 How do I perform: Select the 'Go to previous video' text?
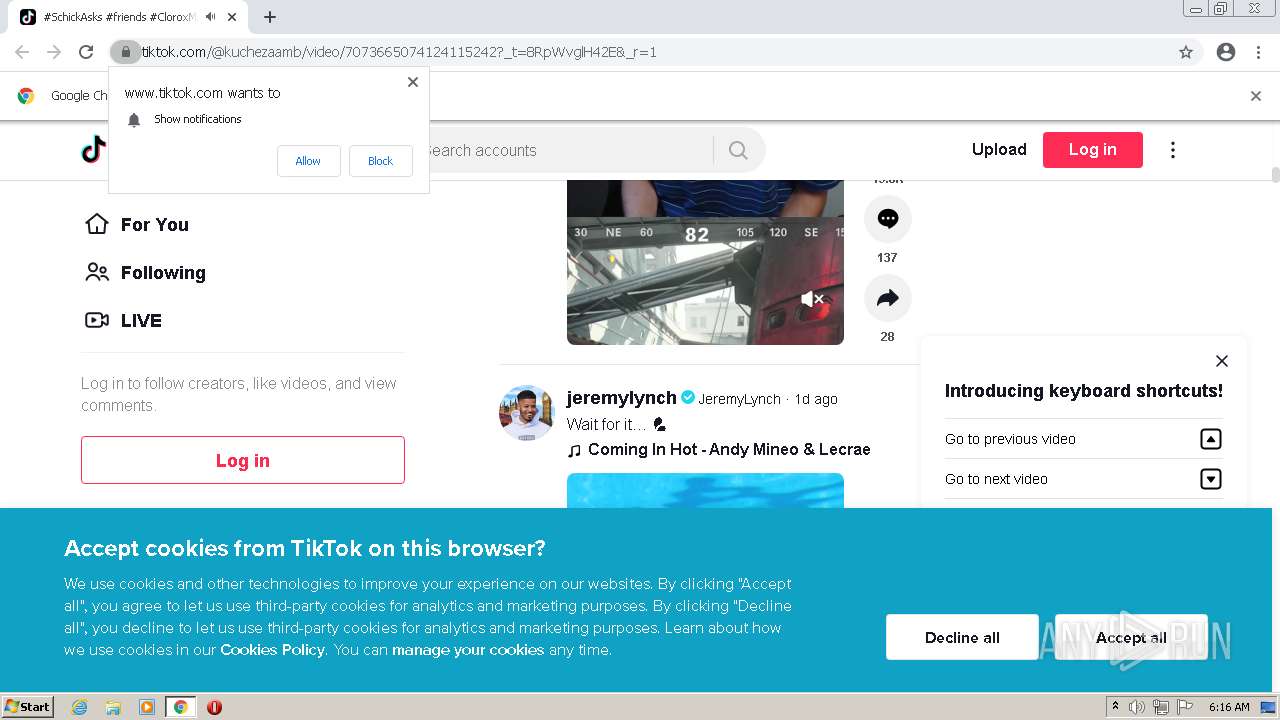[1010, 439]
